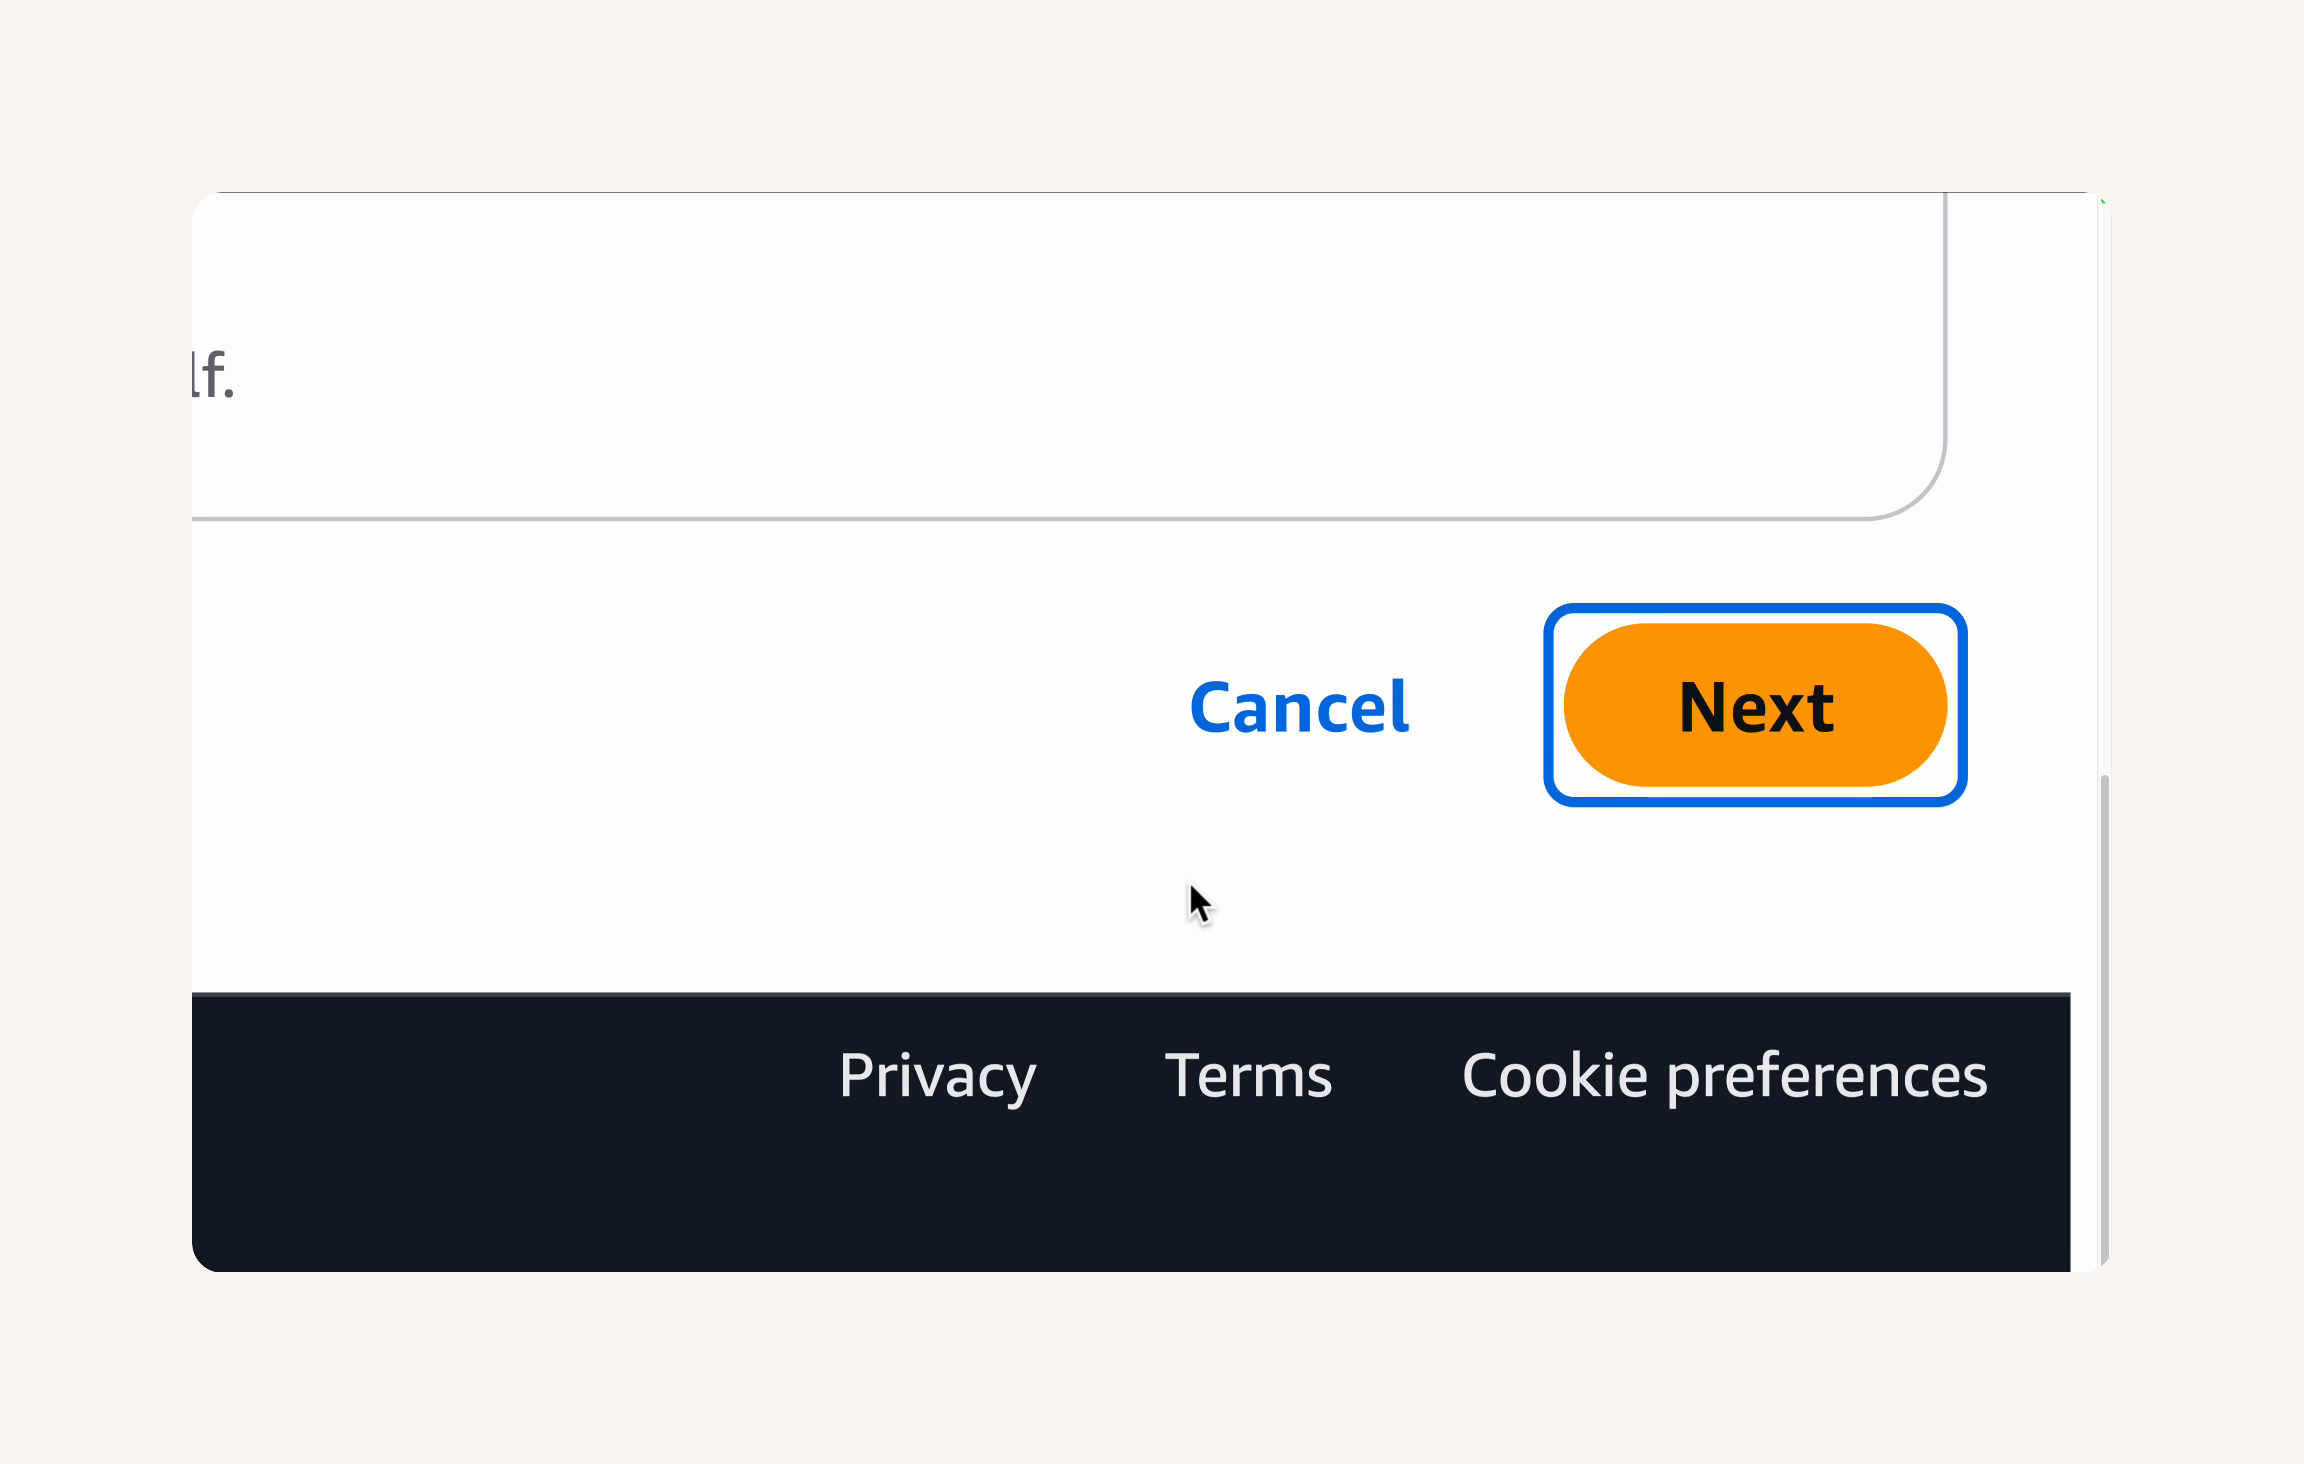Screen dimensions: 2304x1464
Task: Click the vertical scrollbar thumb
Action: 2104,1018
